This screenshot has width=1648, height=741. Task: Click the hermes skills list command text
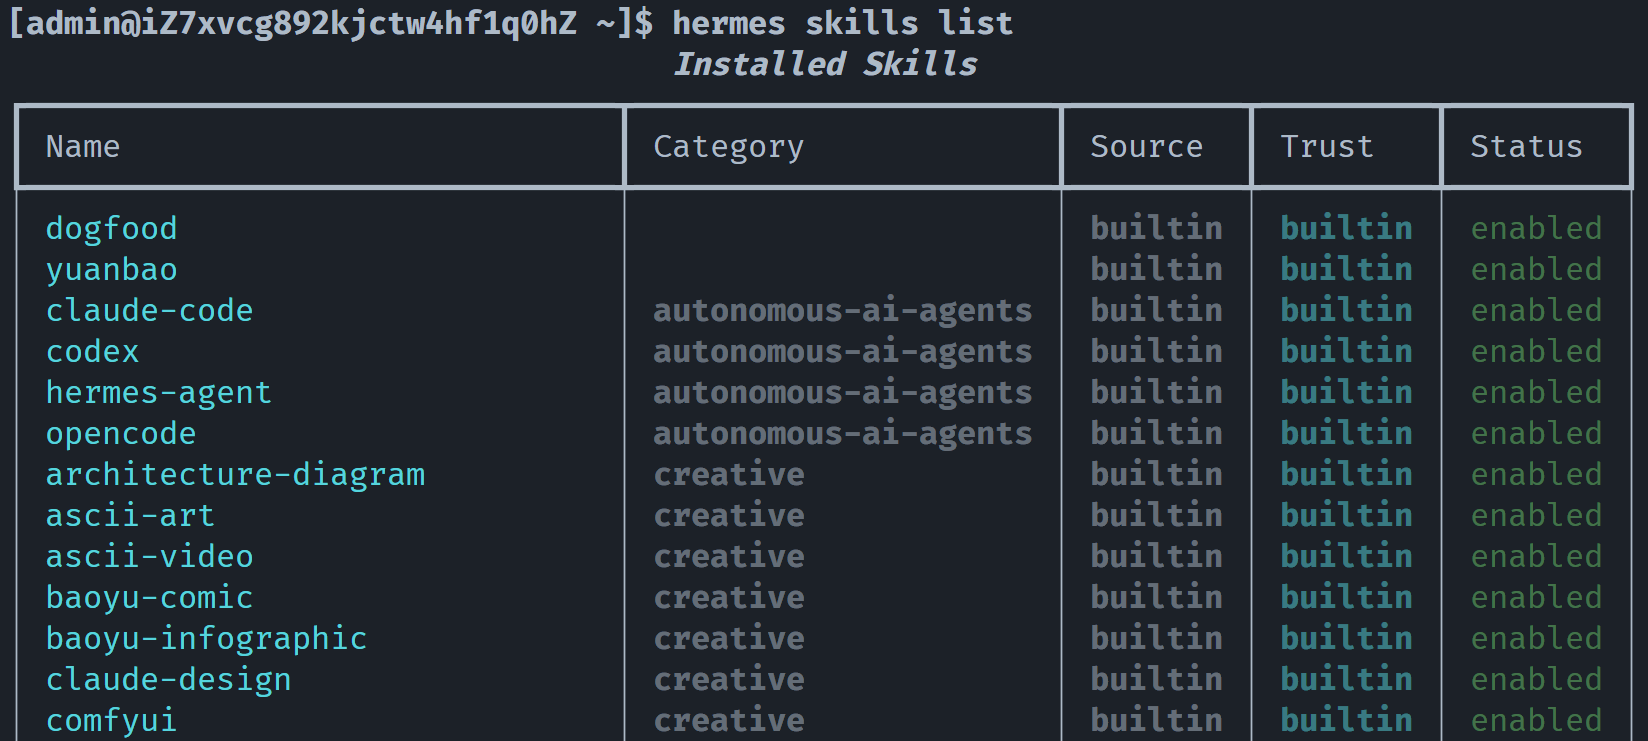(x=842, y=23)
